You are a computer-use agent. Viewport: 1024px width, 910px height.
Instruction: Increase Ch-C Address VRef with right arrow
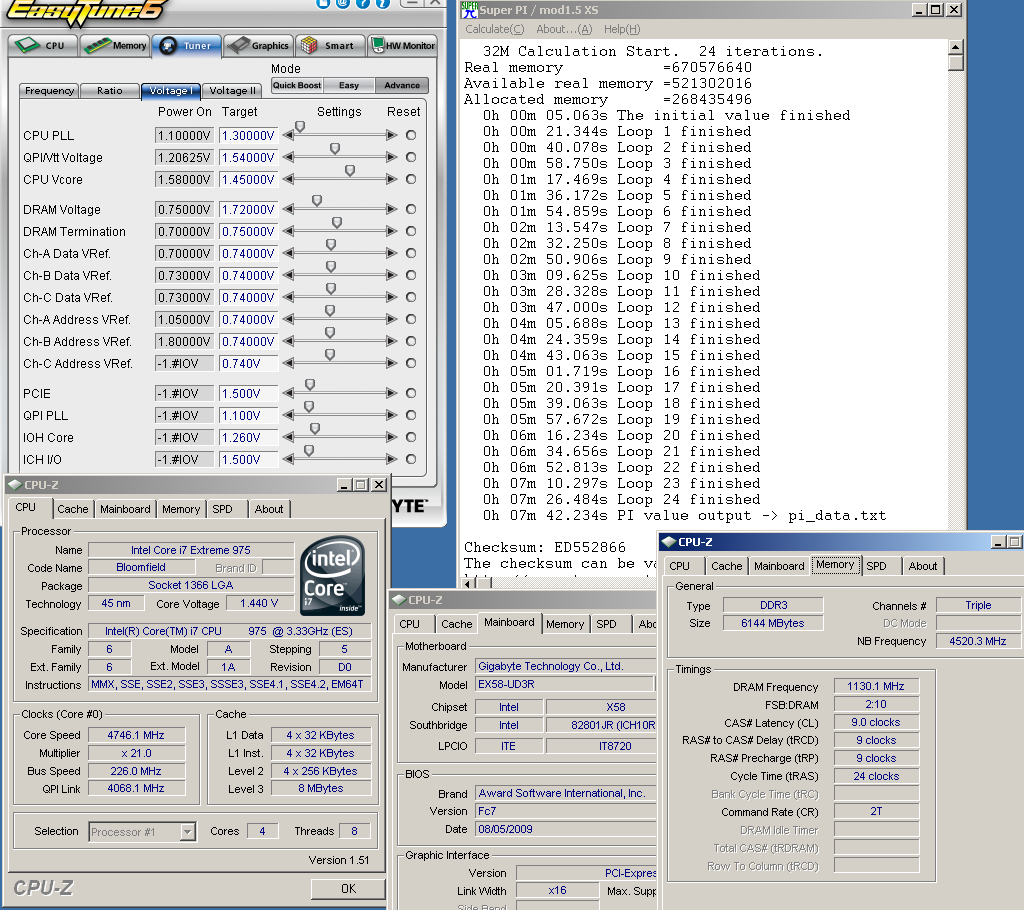[x=392, y=363]
